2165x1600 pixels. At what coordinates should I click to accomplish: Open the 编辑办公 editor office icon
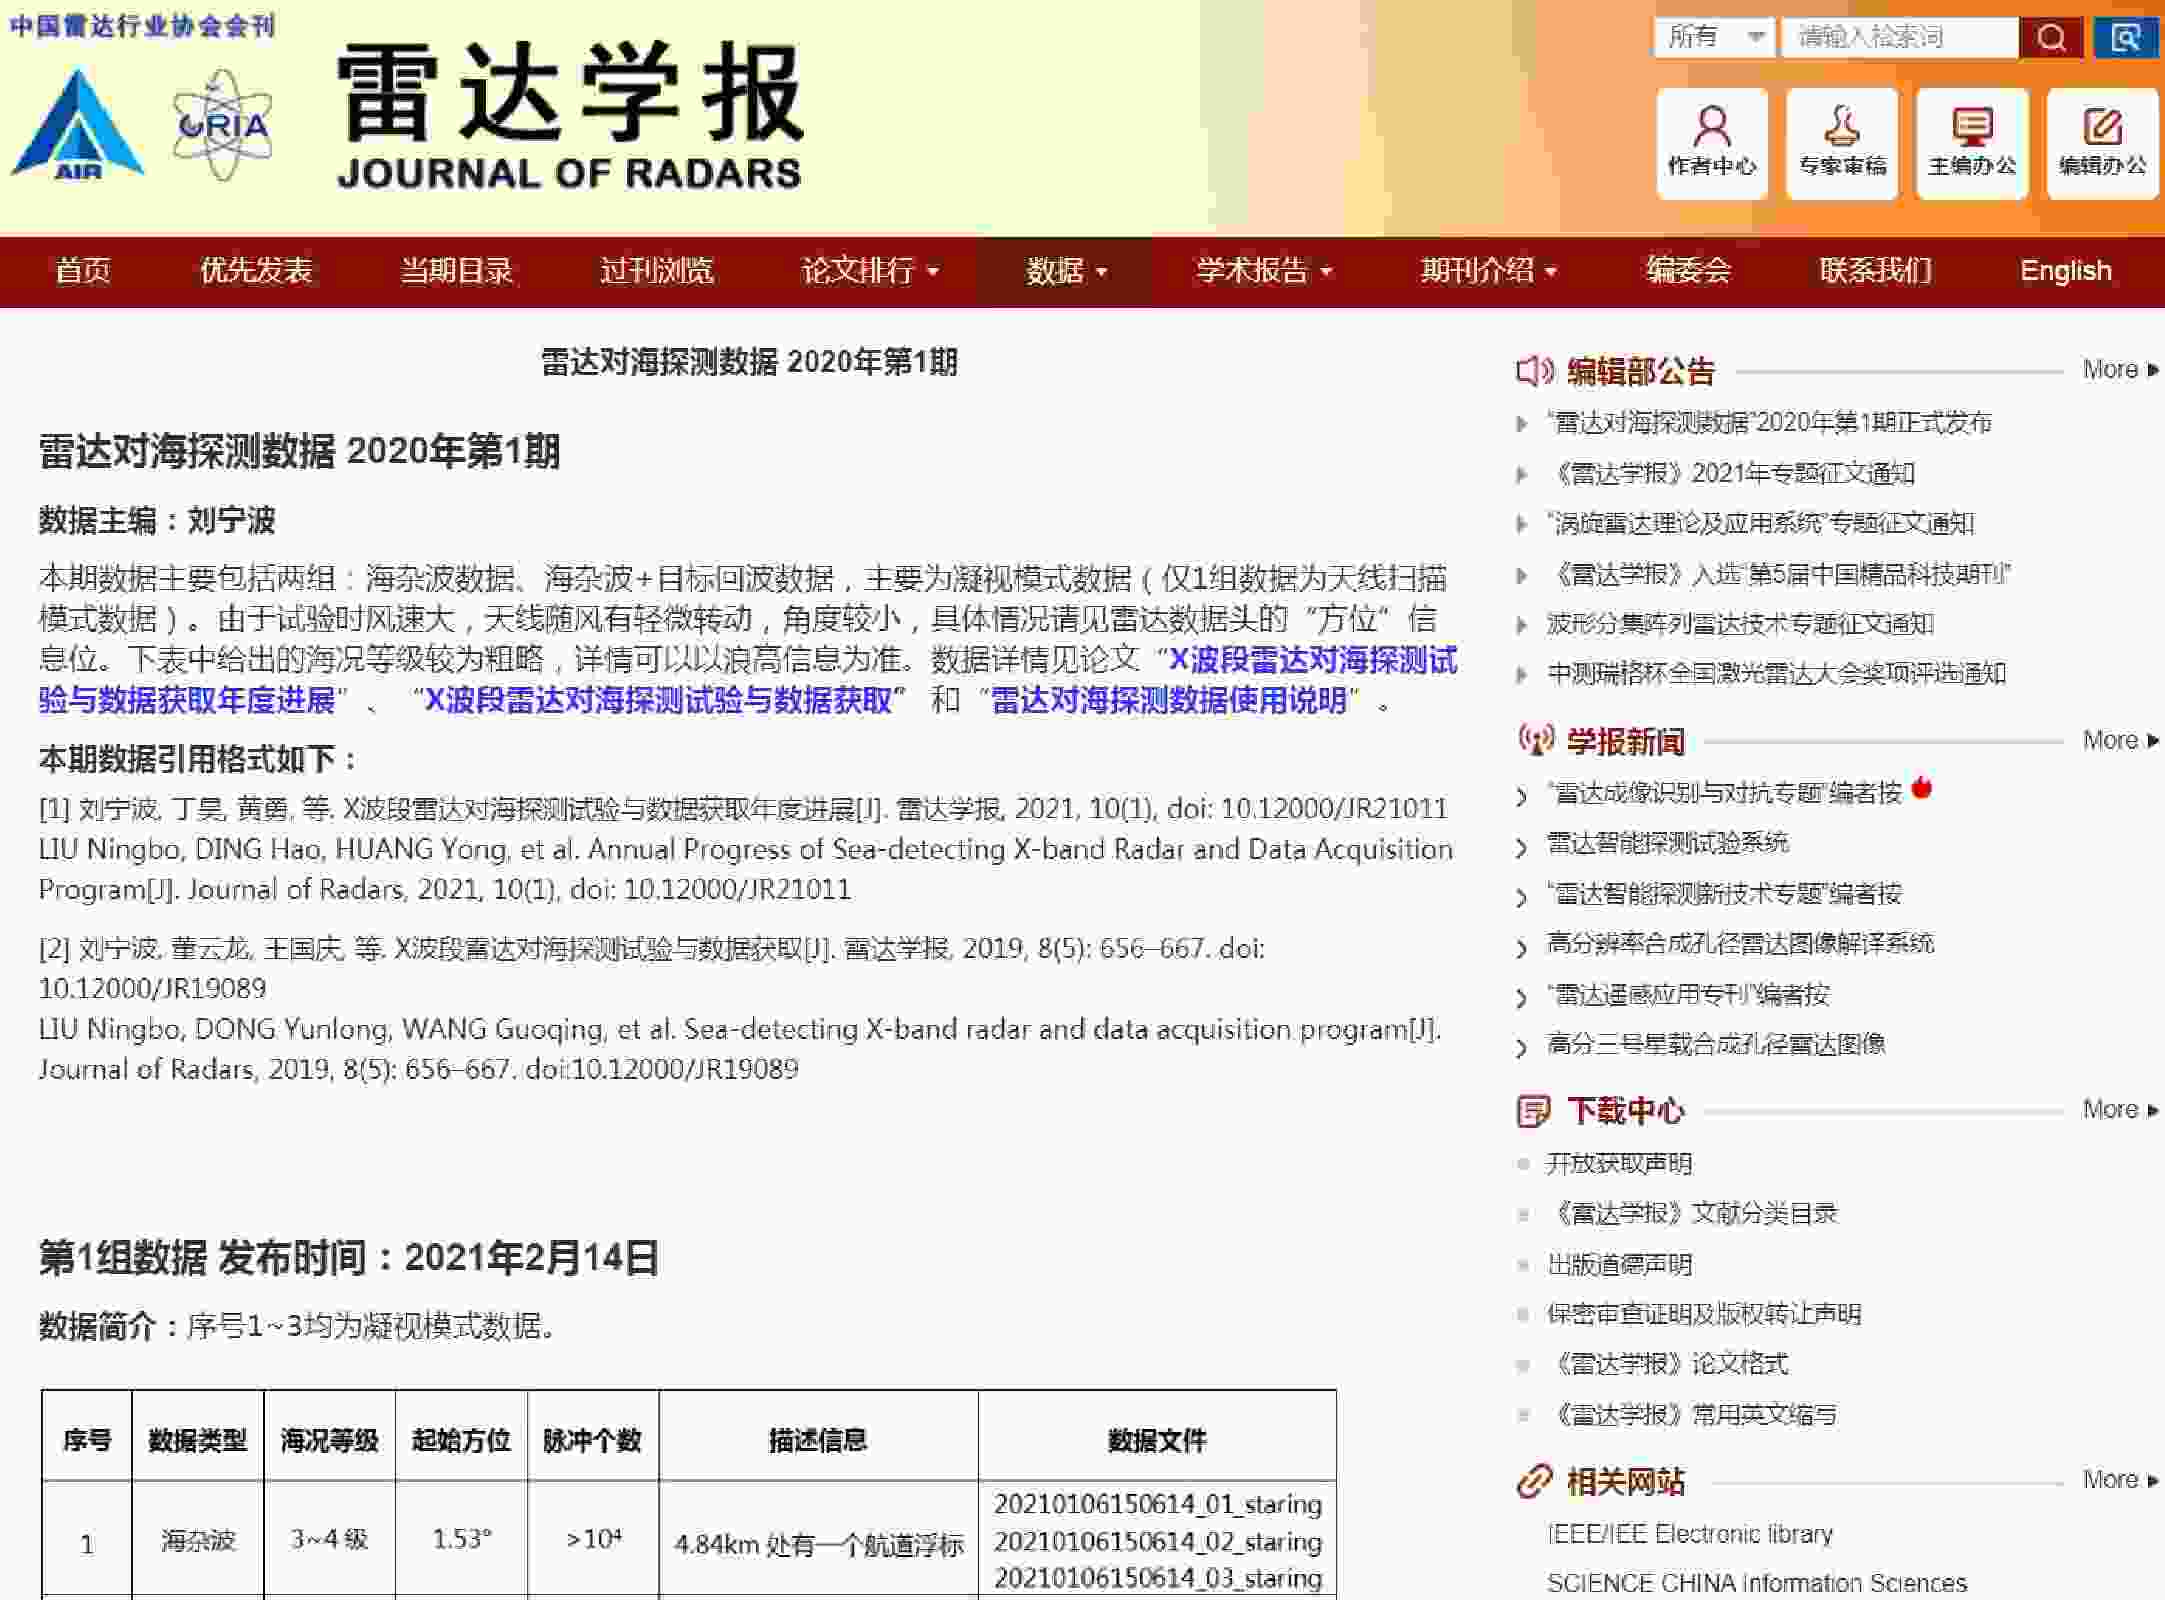click(2102, 143)
